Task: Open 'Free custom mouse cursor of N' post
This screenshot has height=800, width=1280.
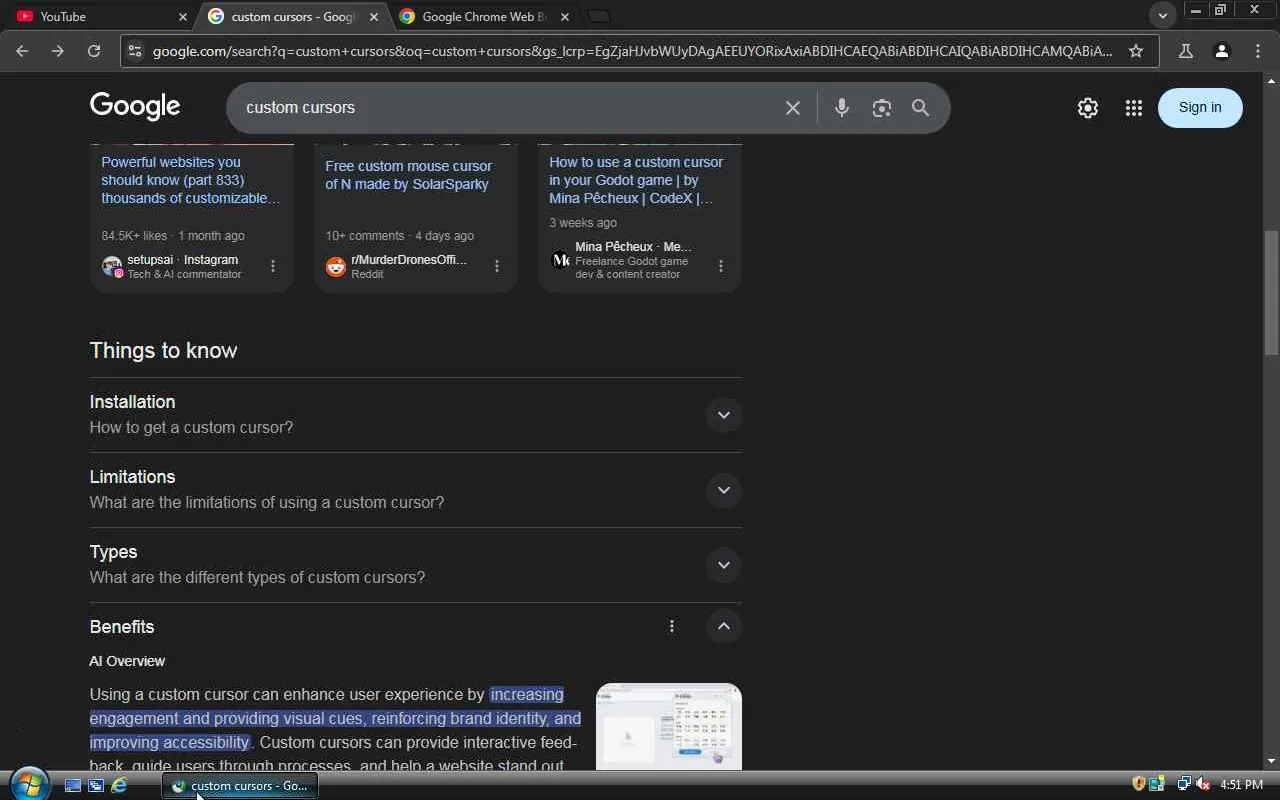Action: click(409, 175)
